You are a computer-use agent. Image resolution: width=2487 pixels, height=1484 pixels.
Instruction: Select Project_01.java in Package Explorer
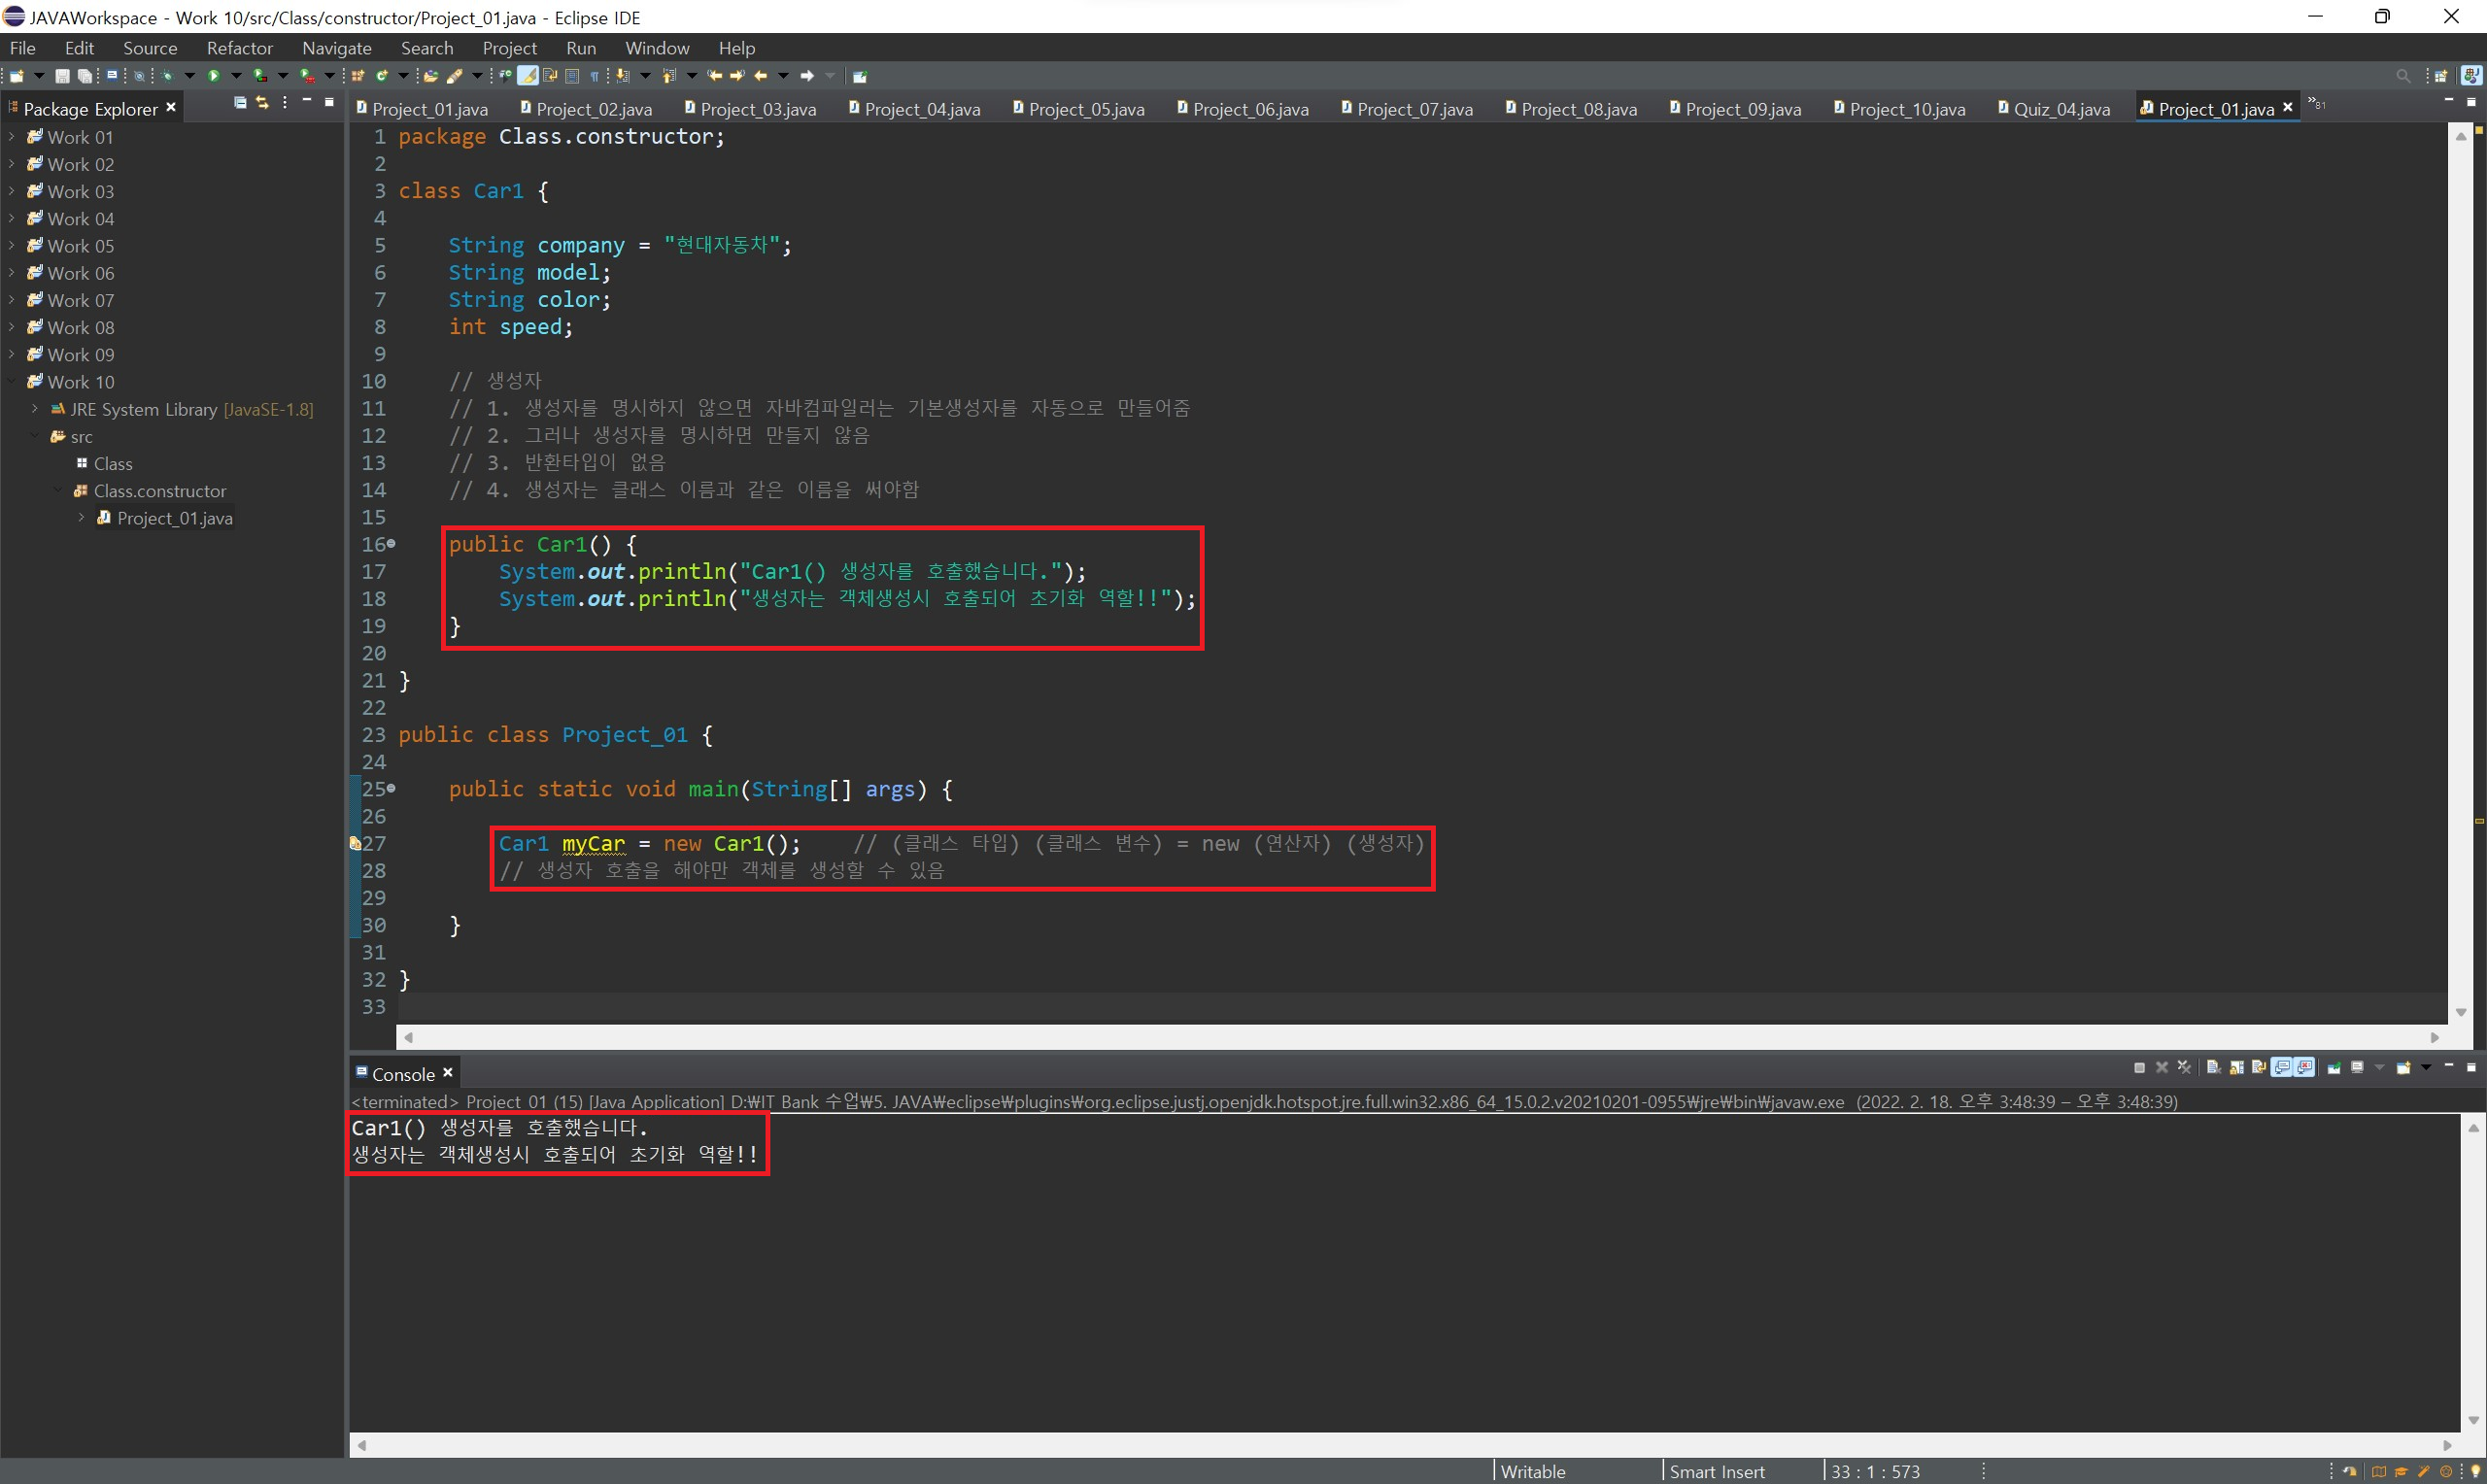tap(174, 518)
